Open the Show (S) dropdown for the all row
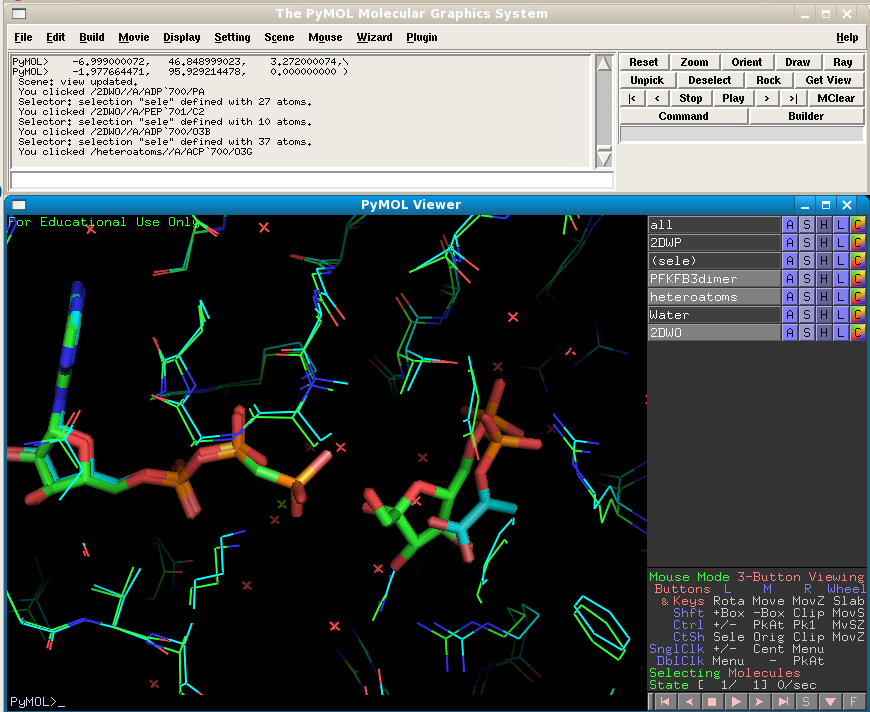 807,225
